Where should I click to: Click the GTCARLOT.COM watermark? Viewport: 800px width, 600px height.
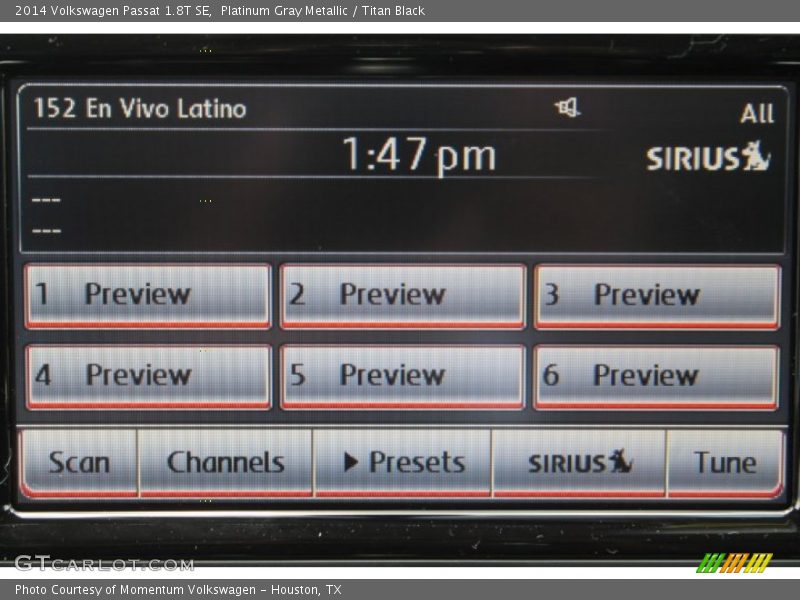[104, 564]
